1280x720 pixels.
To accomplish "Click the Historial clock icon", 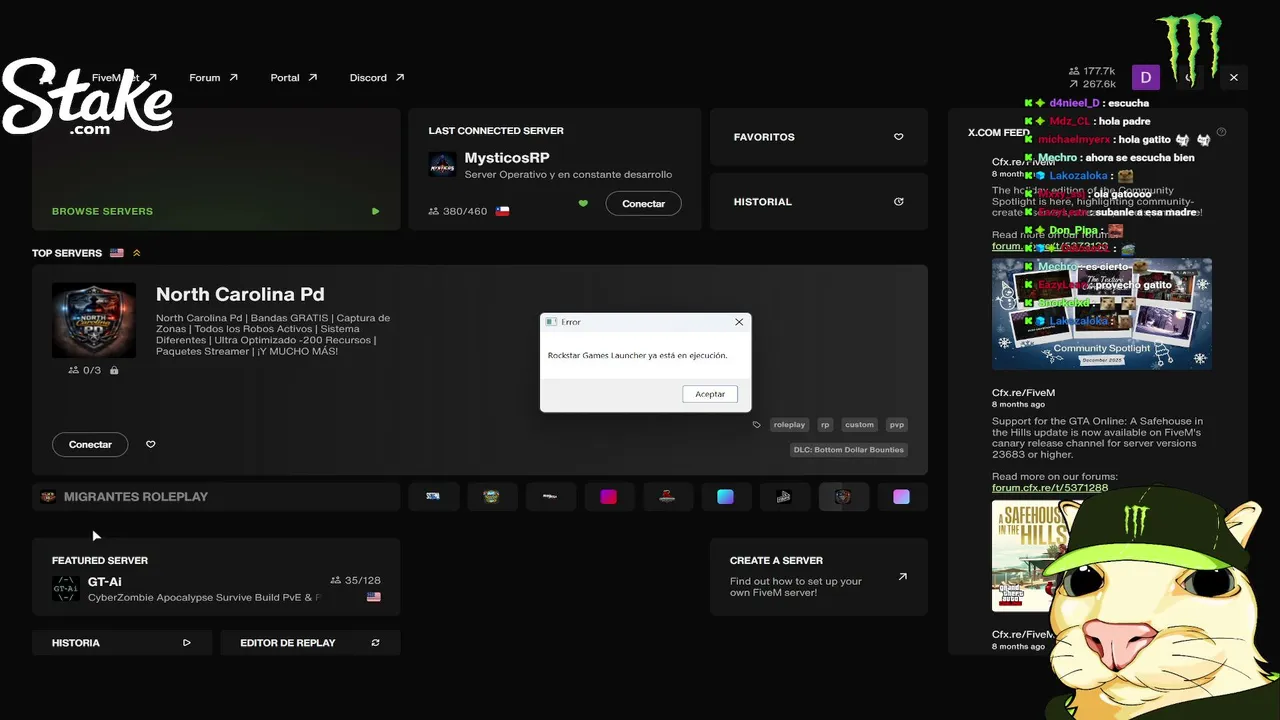I will (x=898, y=202).
